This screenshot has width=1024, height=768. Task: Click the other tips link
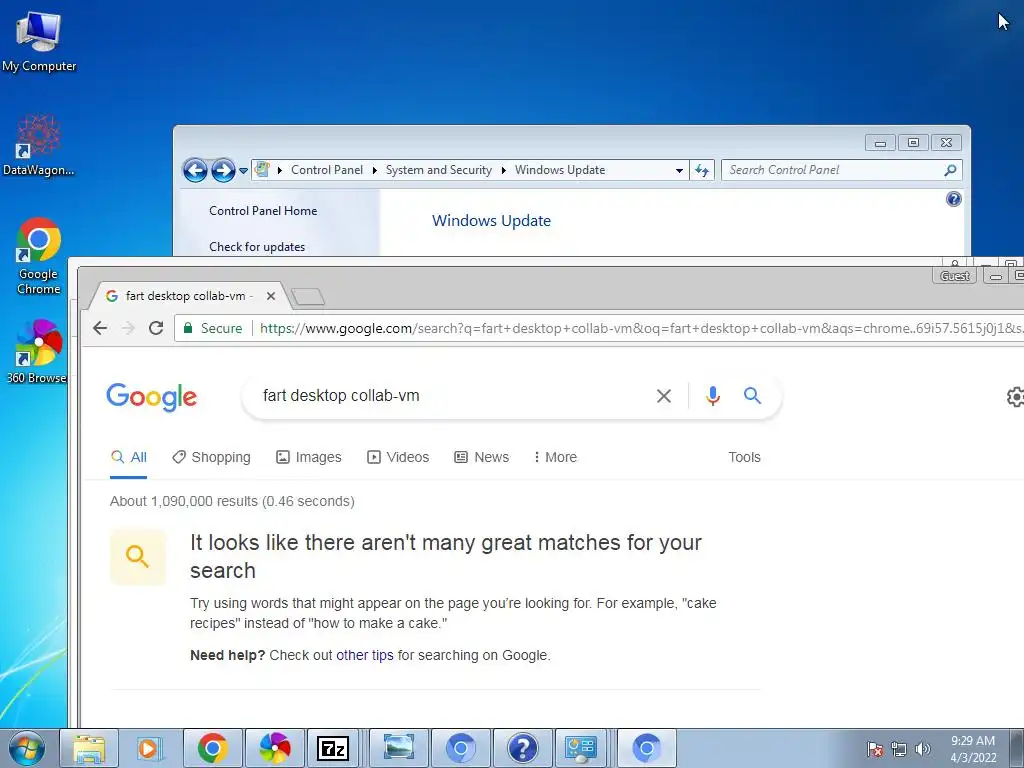364,655
